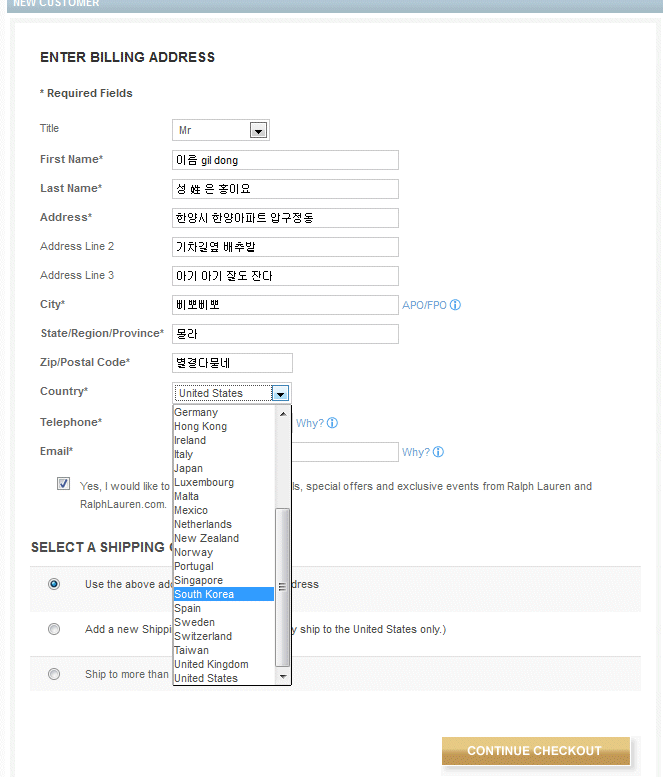
Task: Focus the Zip/Postal Code field
Action: click(x=232, y=363)
